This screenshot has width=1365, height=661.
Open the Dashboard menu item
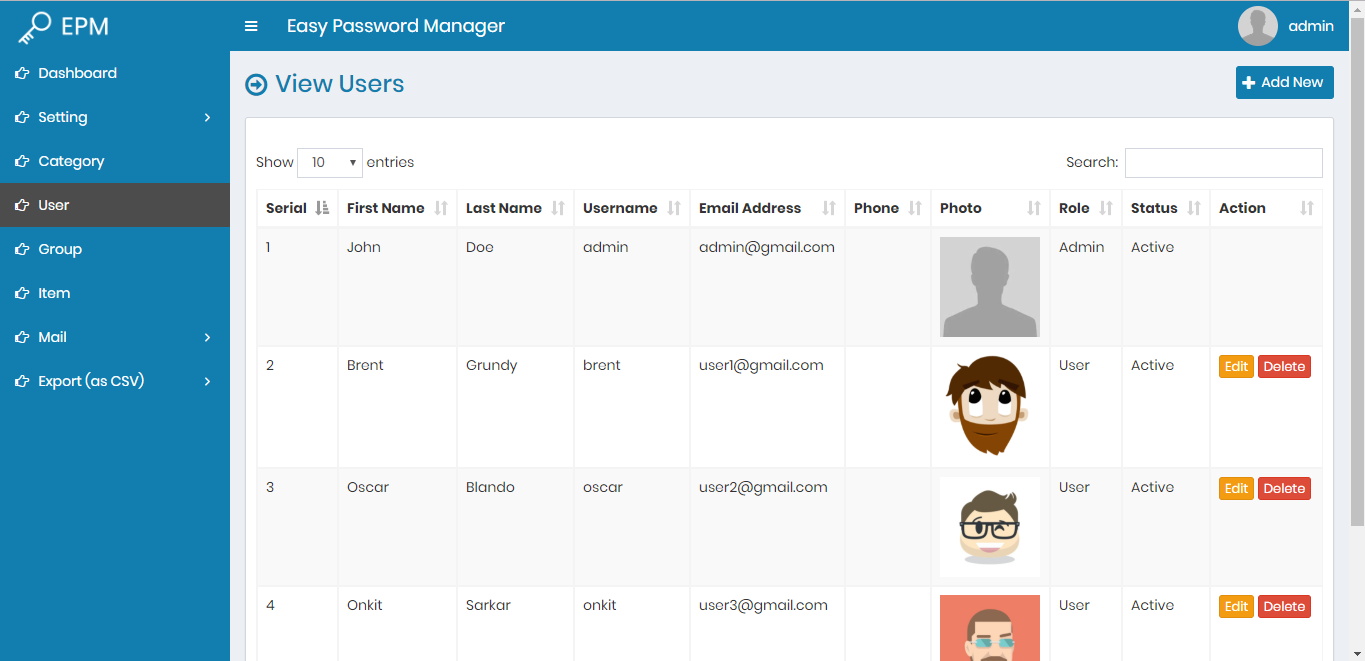[x=77, y=73]
